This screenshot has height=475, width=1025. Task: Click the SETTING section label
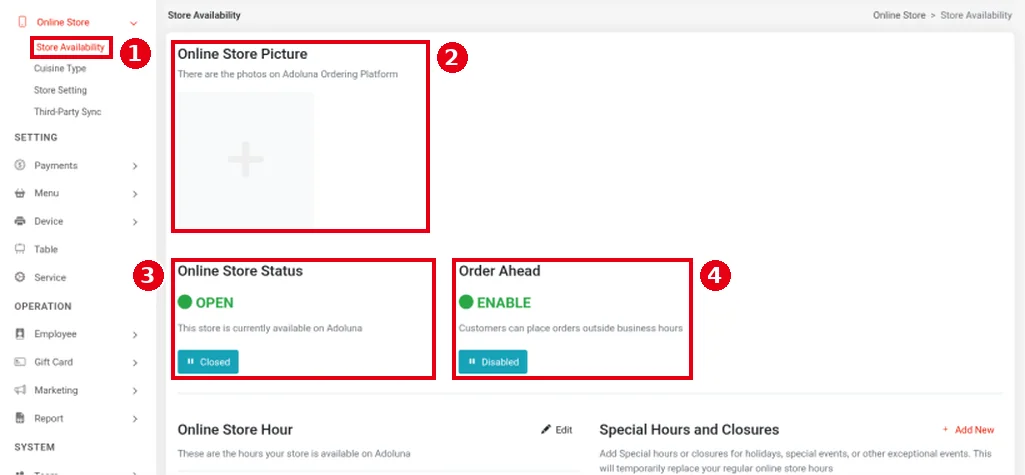pos(36,137)
